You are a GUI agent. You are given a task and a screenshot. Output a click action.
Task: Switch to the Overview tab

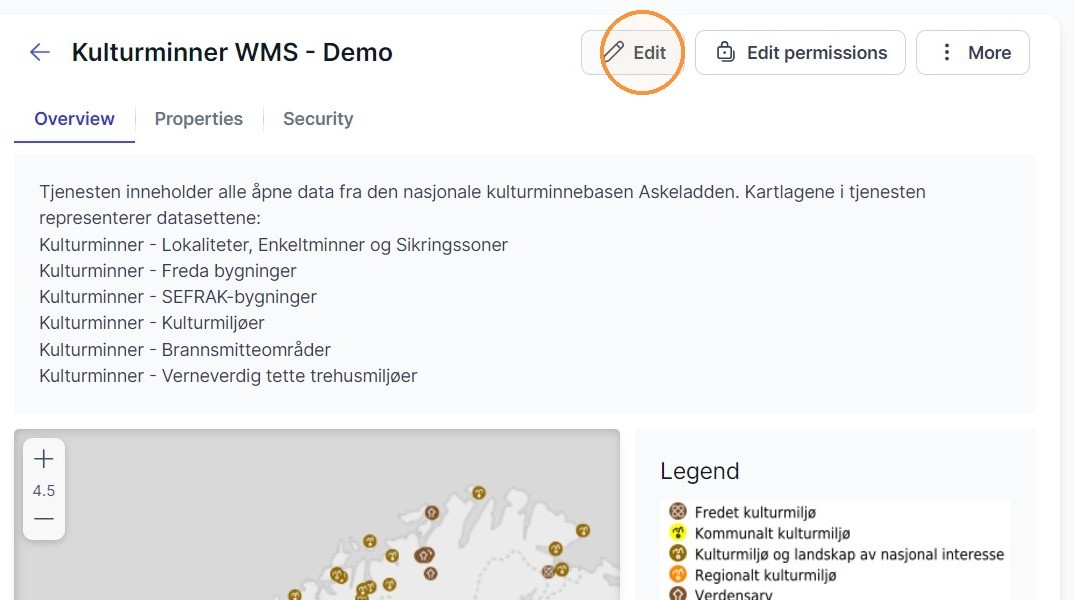coord(74,119)
